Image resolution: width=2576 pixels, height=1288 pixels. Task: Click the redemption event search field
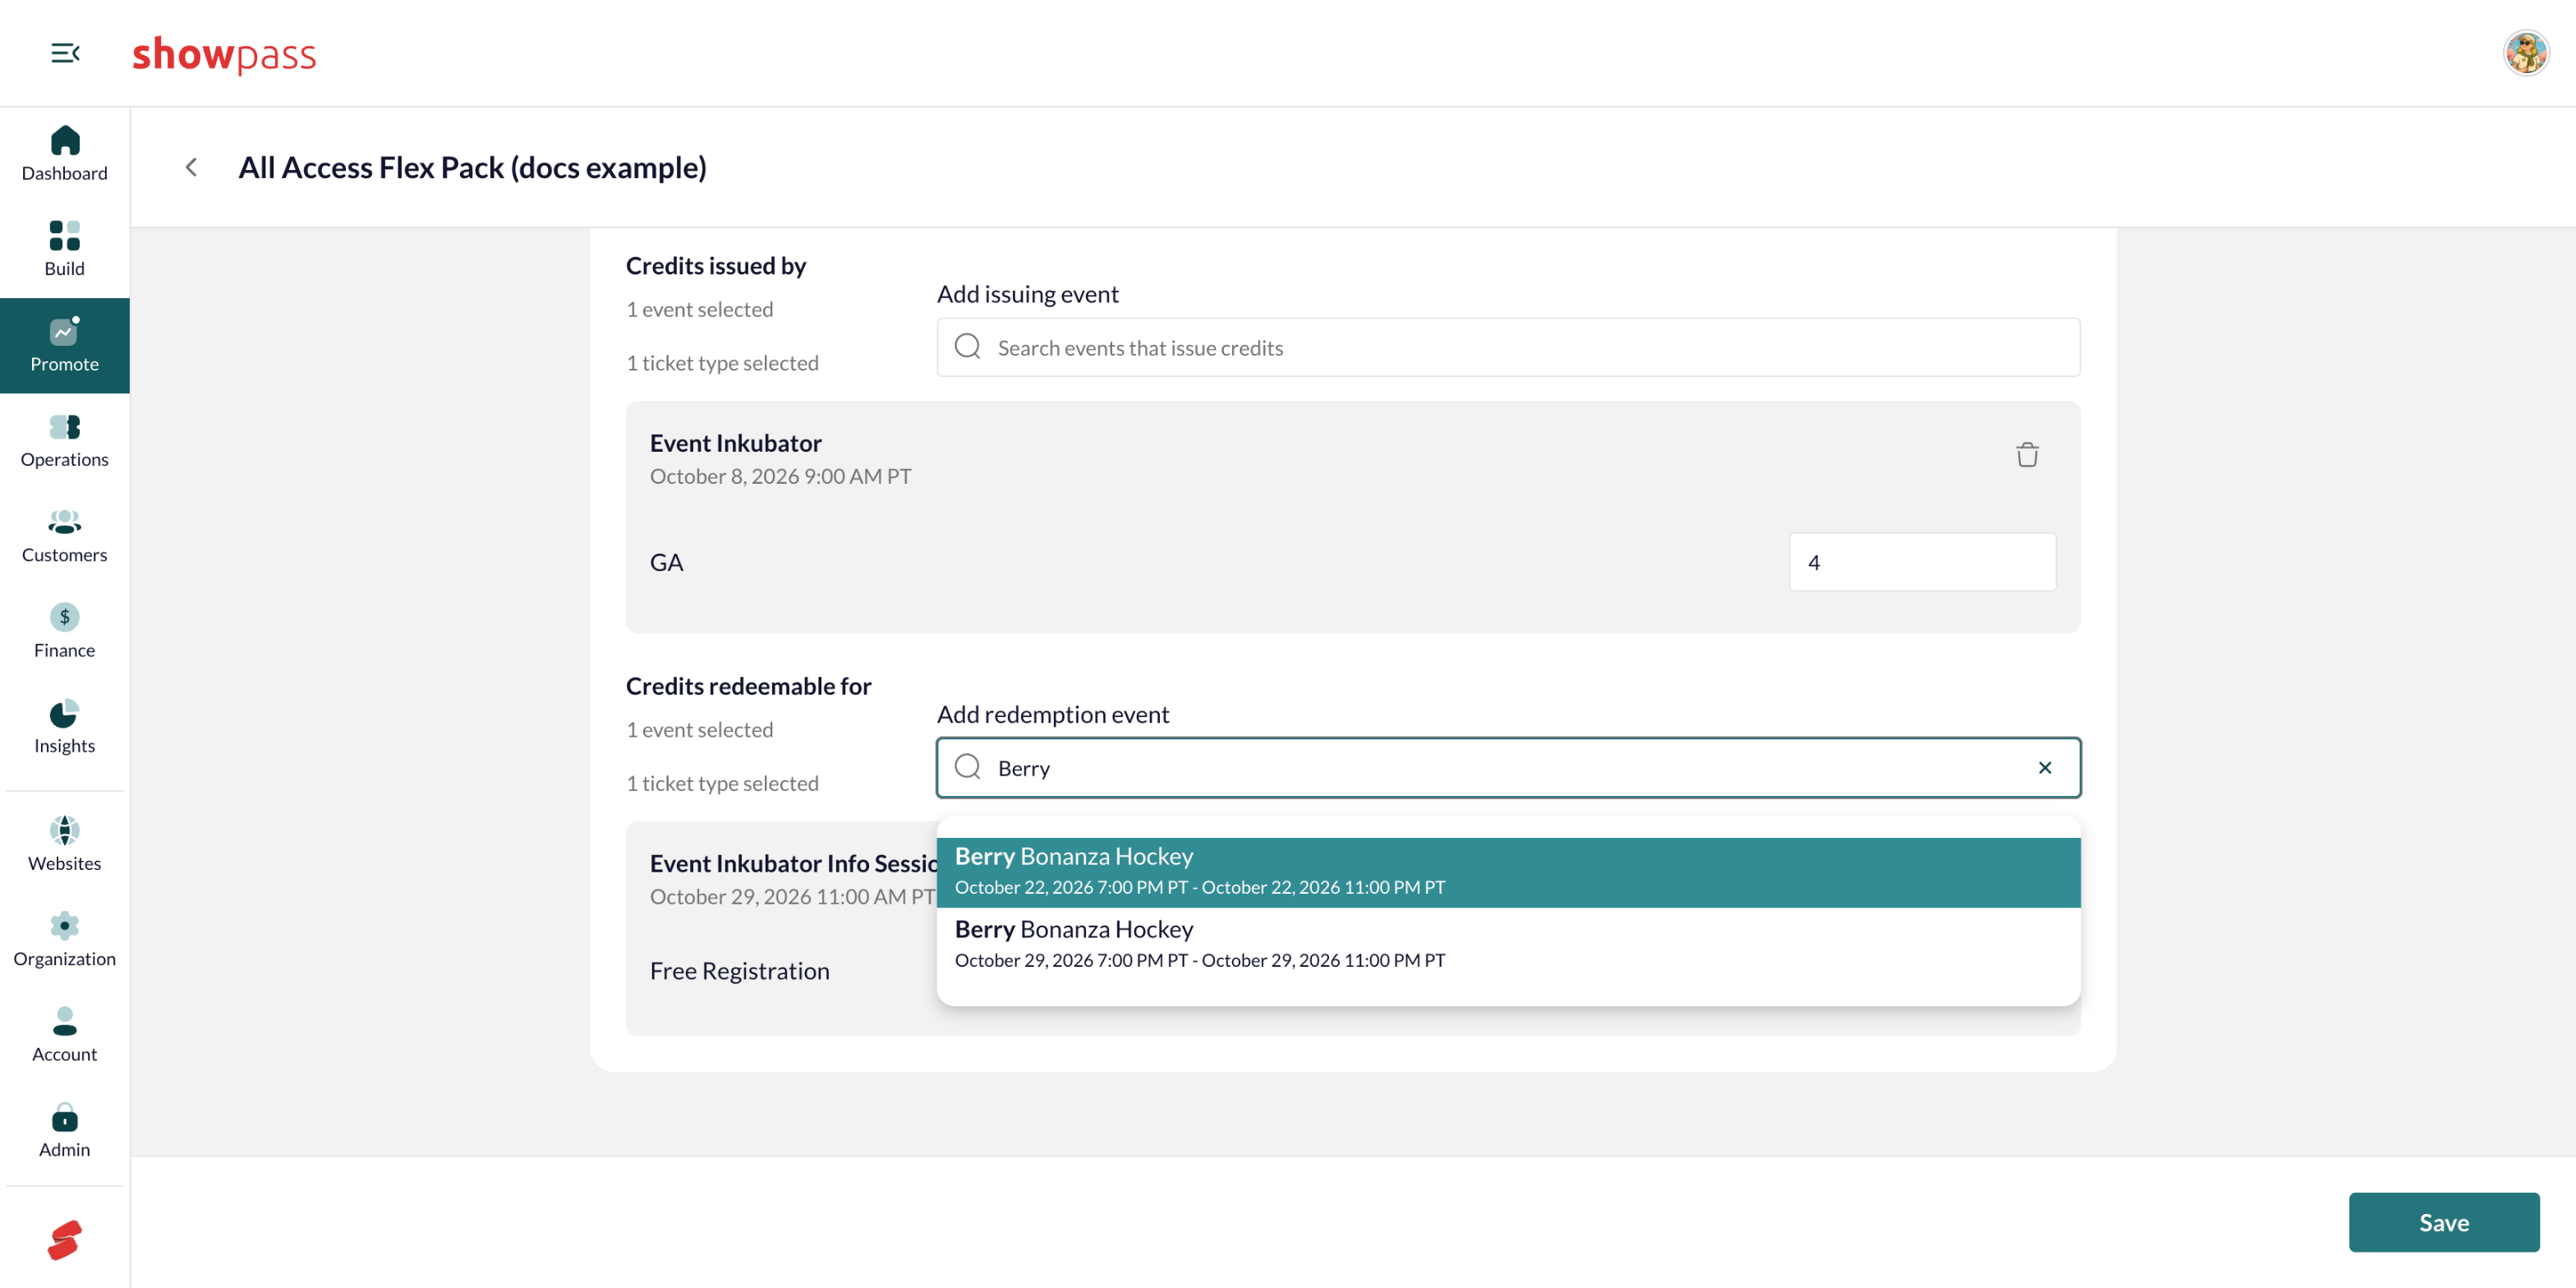pos(1508,768)
